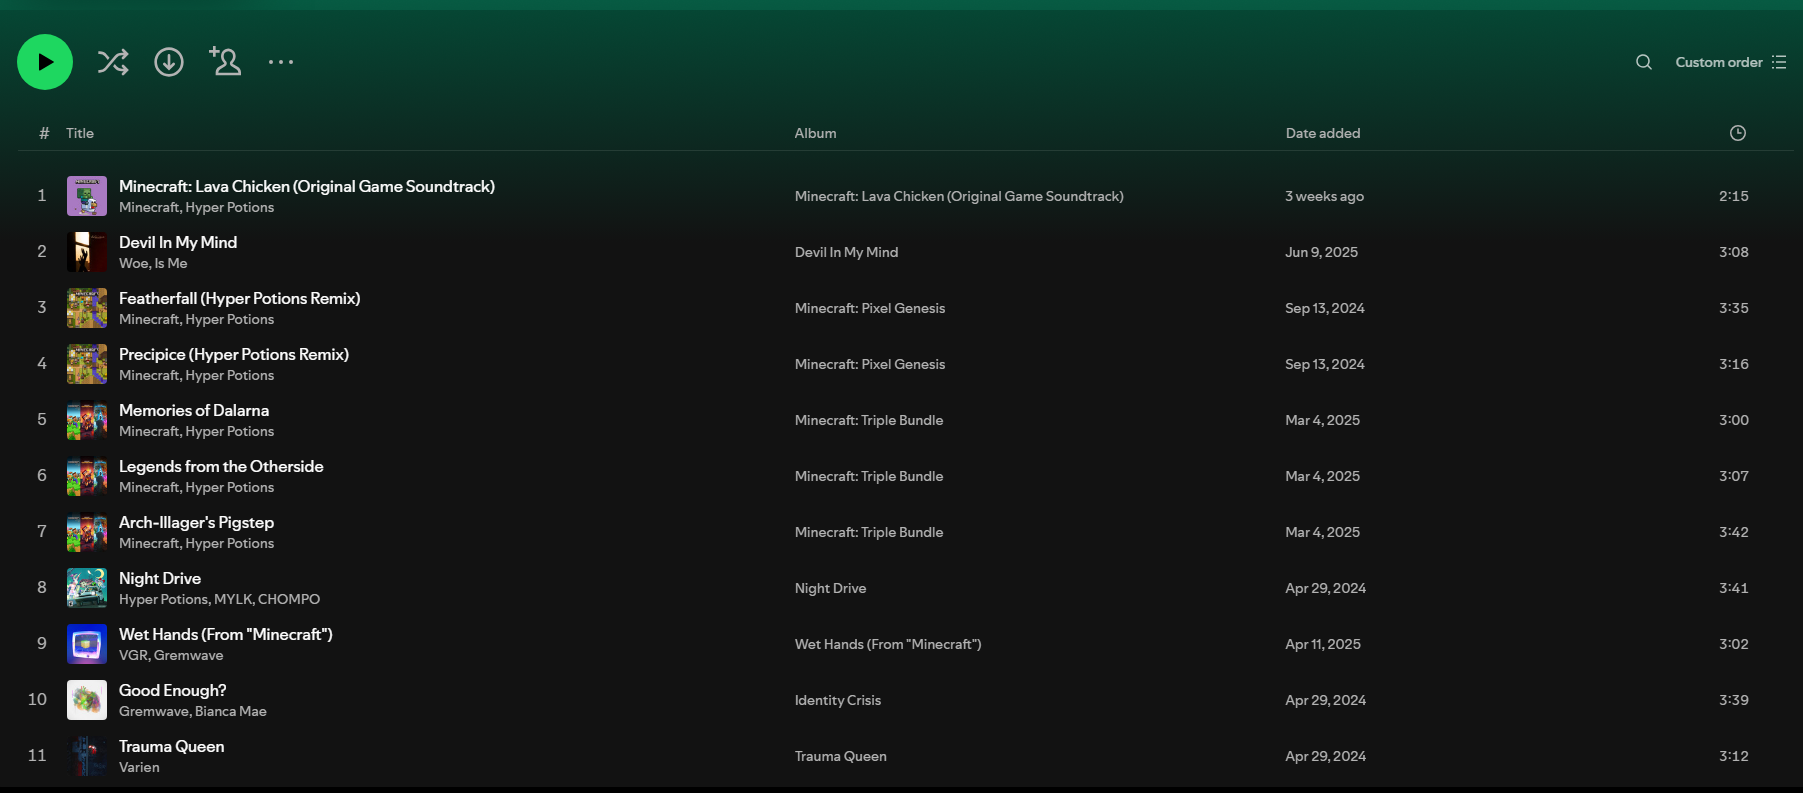
Task: Sort by duration clock icon header
Action: (x=1738, y=133)
